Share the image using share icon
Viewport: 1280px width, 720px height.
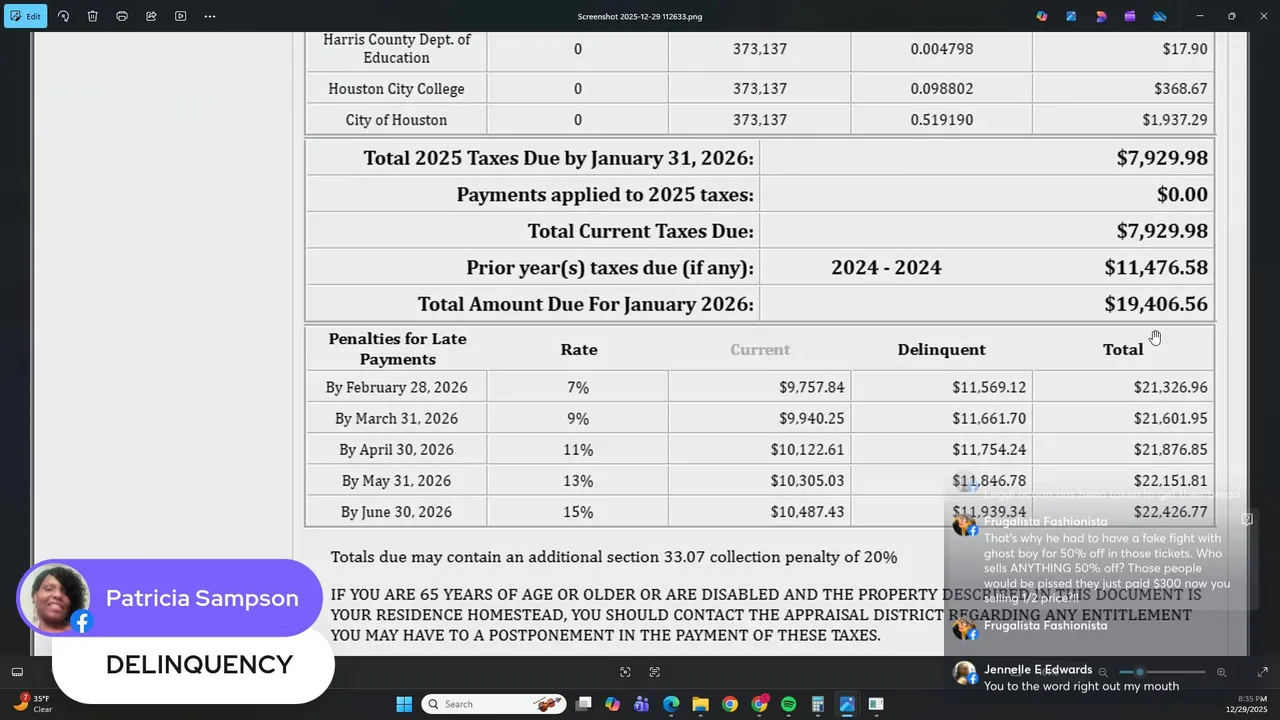pos(151,16)
